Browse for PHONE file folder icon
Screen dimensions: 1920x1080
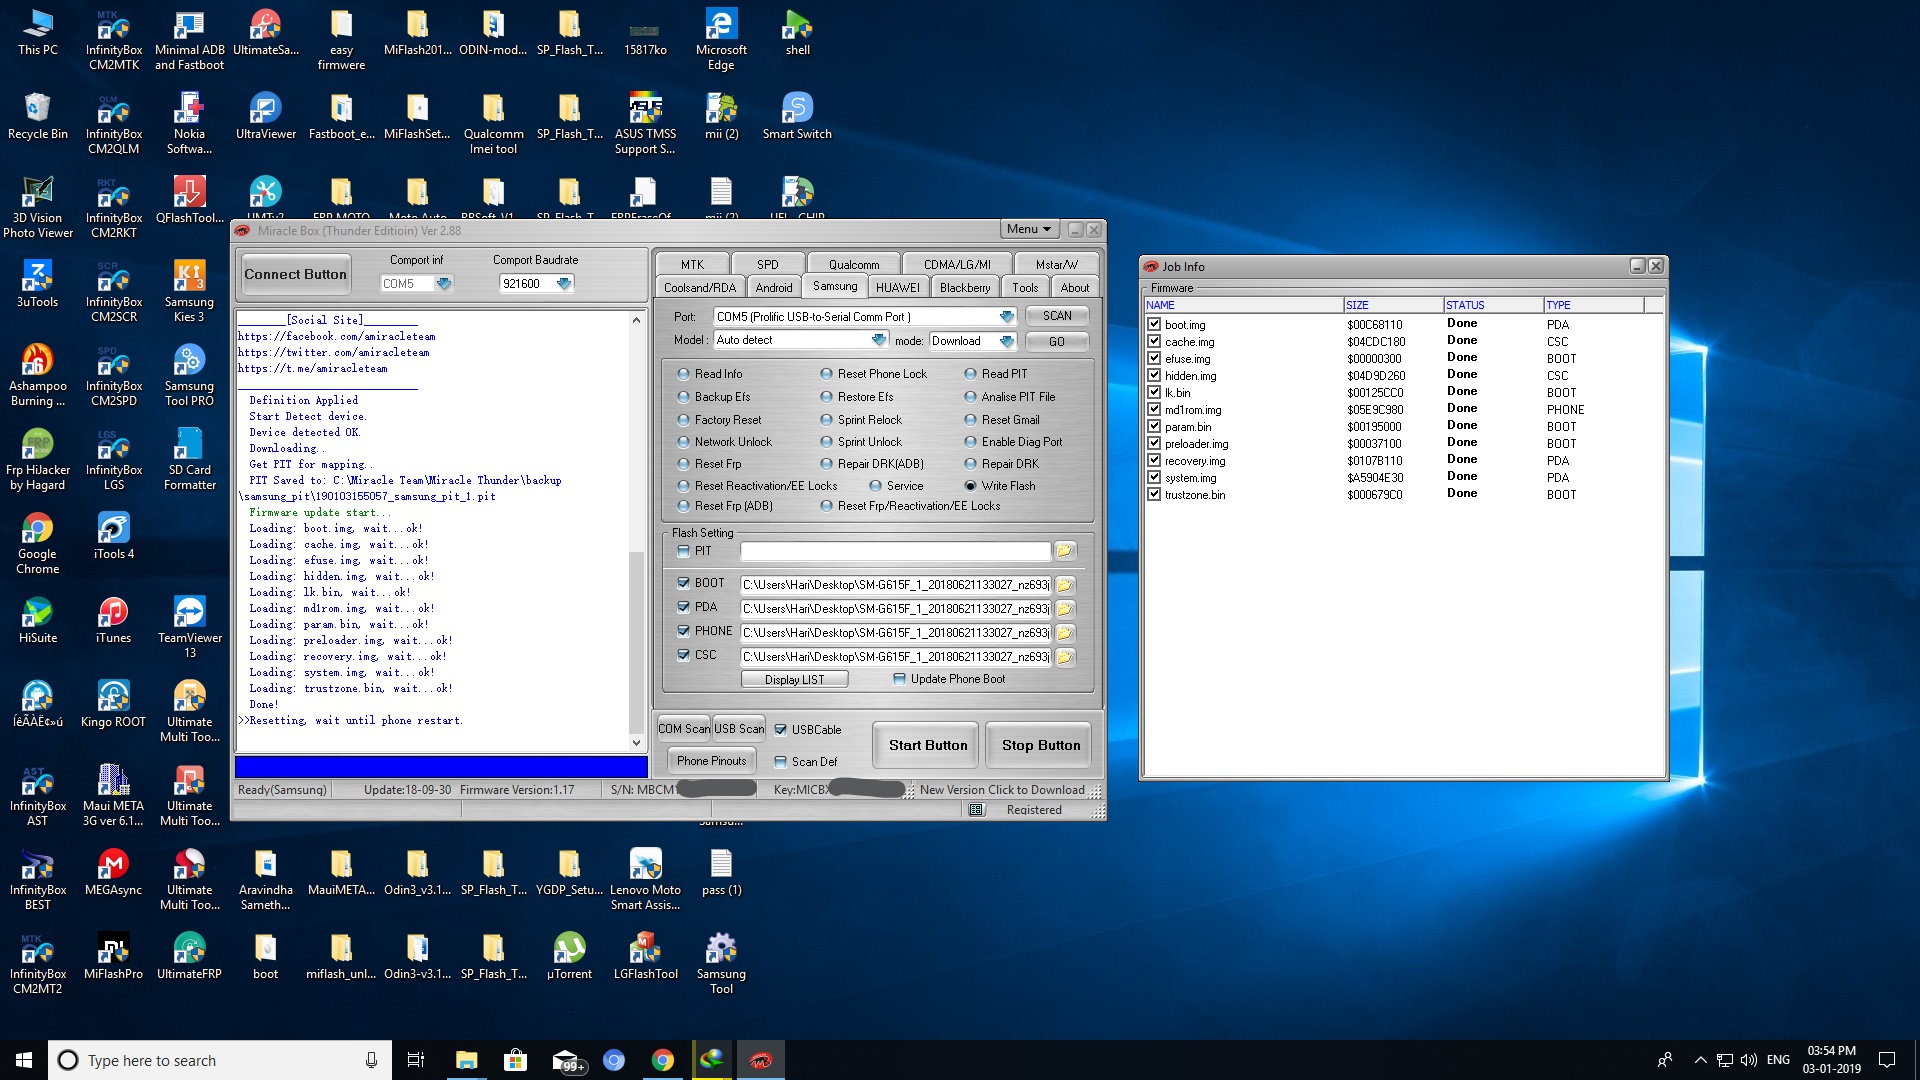coord(1065,633)
